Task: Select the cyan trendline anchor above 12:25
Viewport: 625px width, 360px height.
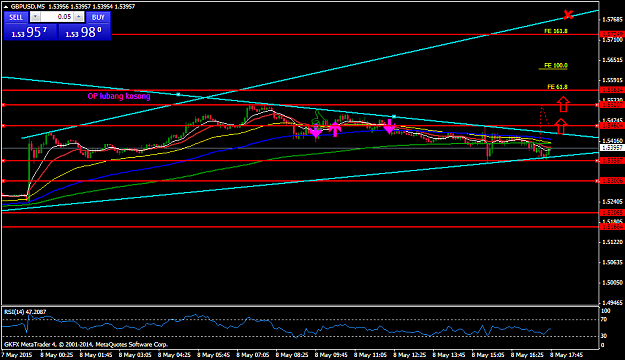Action: [x=394, y=116]
